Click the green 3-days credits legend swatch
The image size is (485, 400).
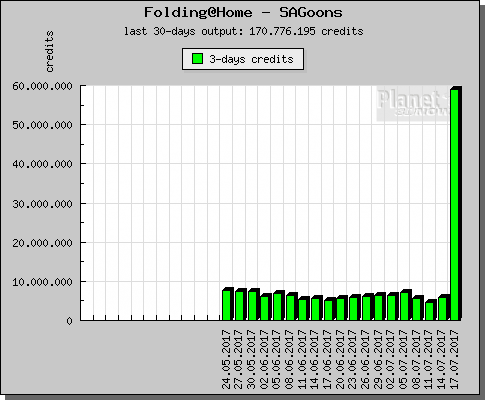(x=197, y=59)
